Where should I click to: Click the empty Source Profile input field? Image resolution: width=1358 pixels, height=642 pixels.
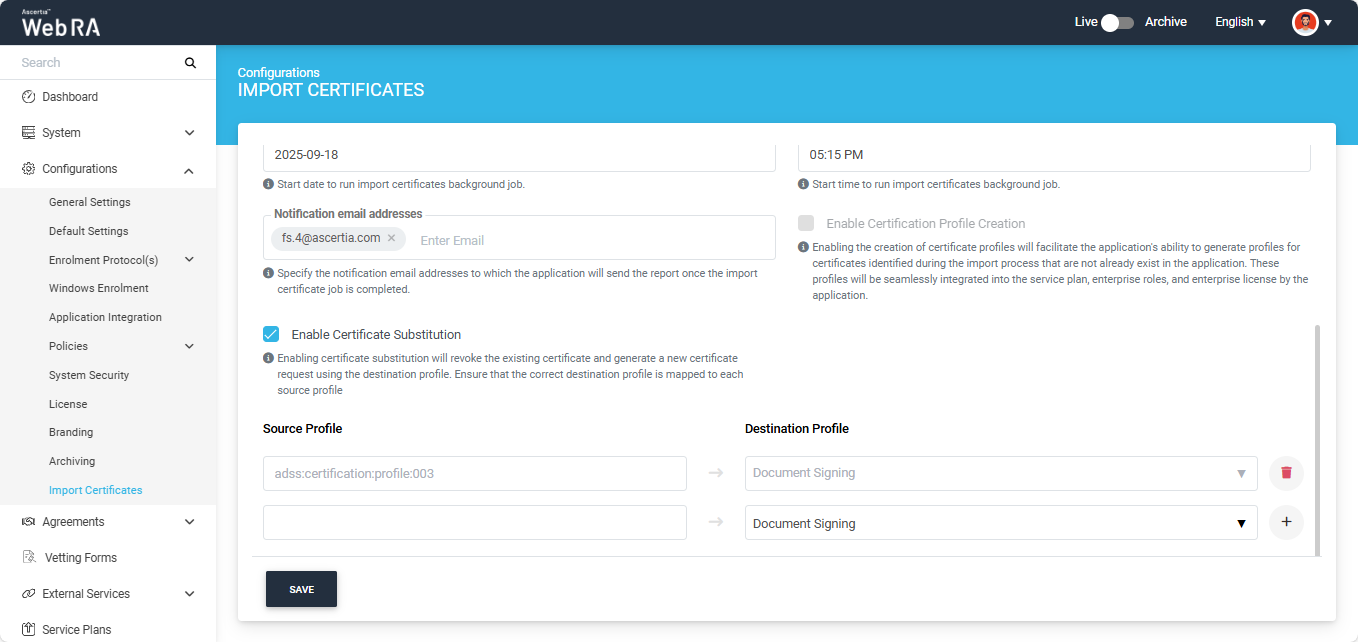(474, 523)
